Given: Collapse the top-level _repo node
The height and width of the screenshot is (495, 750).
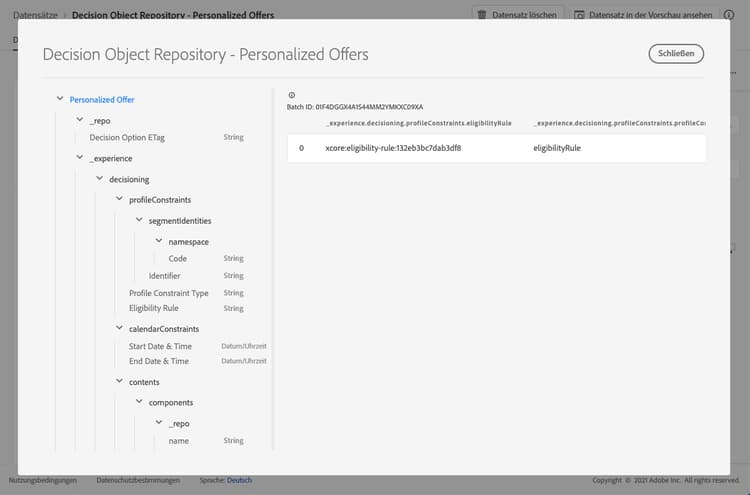Looking at the screenshot, I should tap(80, 120).
